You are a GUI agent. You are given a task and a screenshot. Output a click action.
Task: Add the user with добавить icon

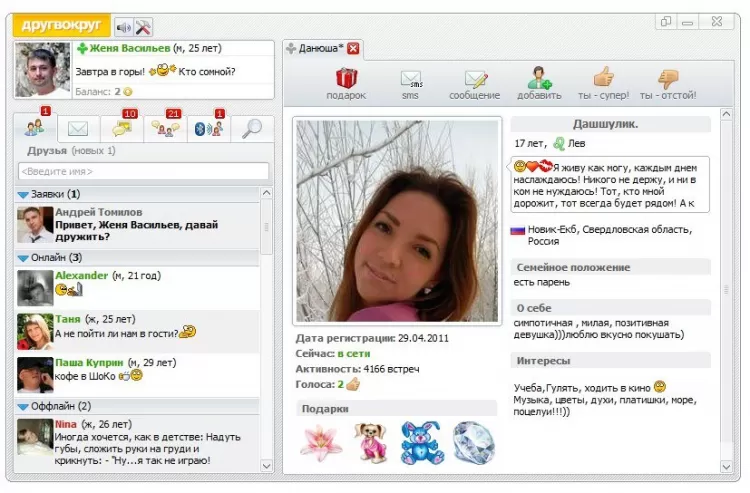click(x=539, y=84)
